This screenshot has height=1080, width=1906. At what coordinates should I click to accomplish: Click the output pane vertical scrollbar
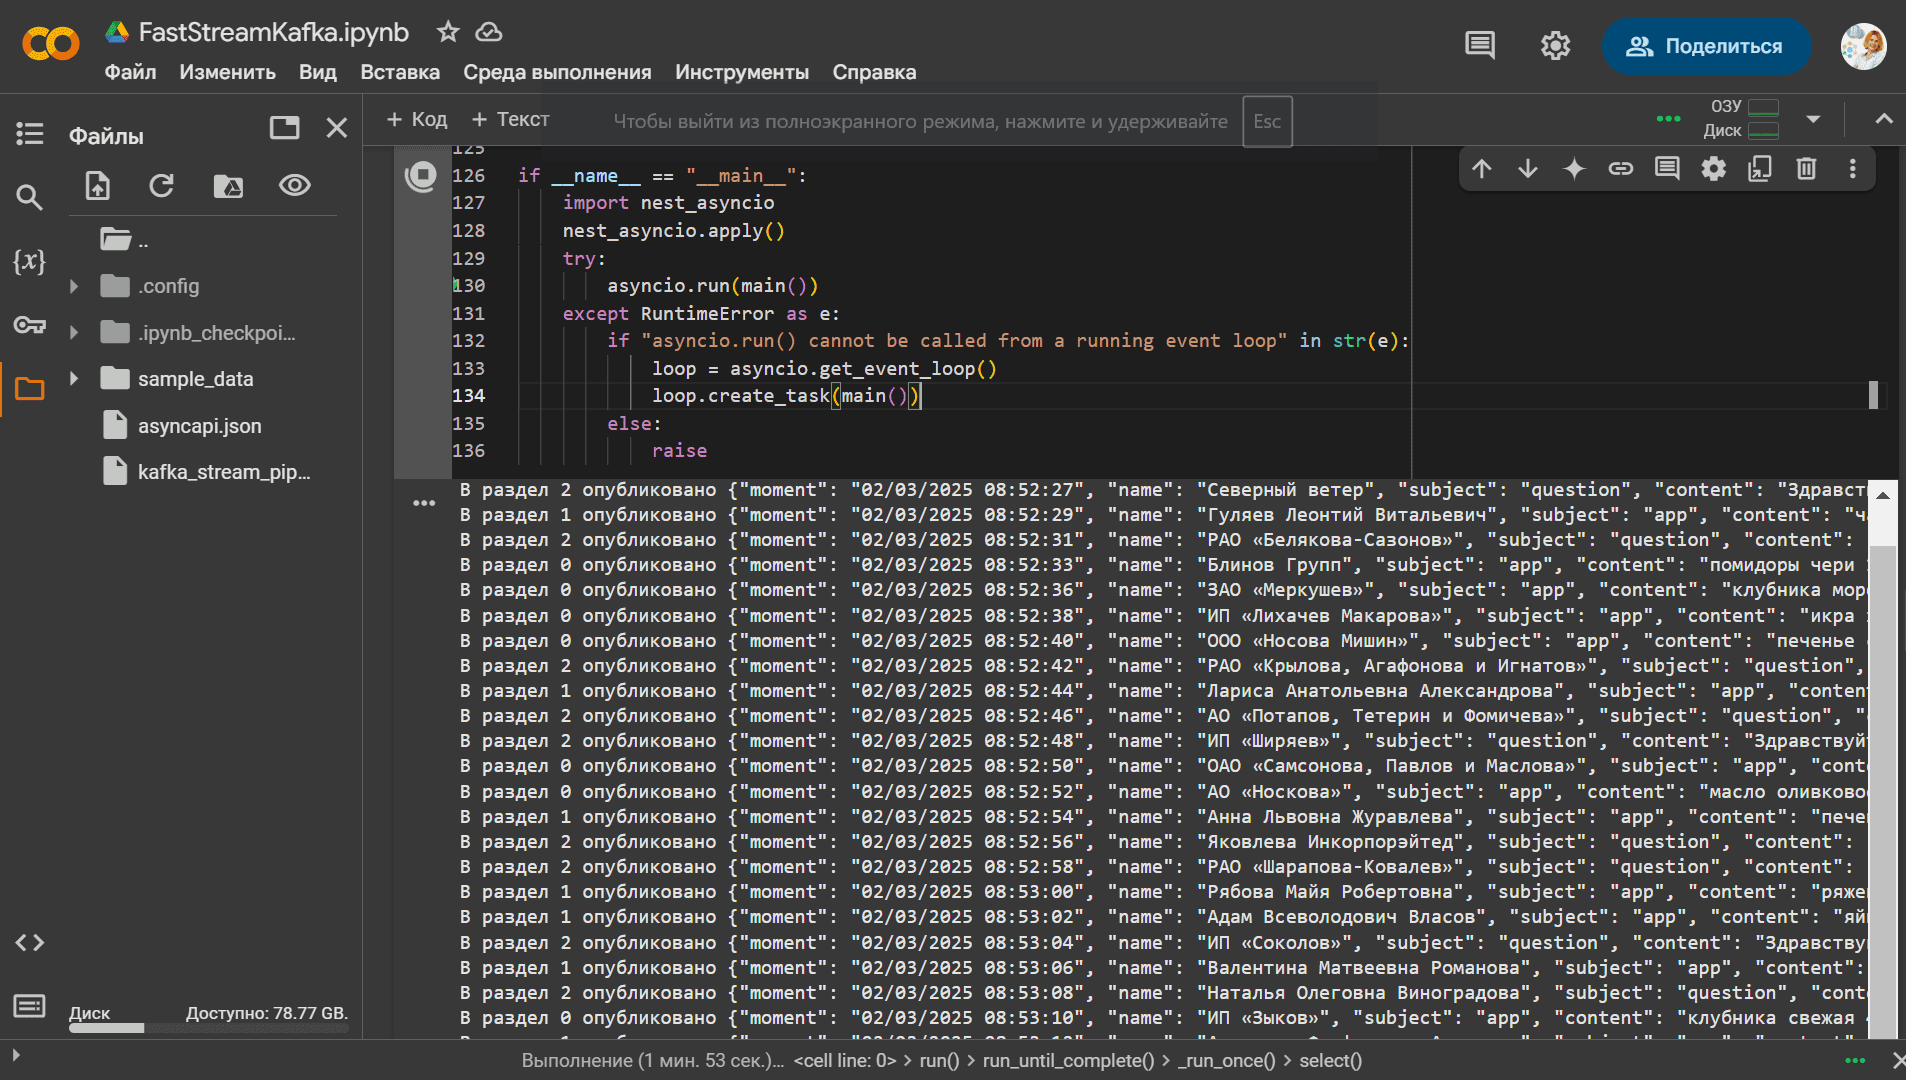tap(1883, 758)
